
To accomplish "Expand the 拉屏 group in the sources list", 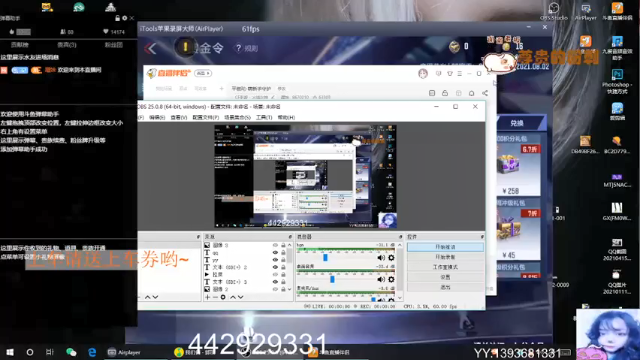I will pyautogui.click(x=207, y=275).
